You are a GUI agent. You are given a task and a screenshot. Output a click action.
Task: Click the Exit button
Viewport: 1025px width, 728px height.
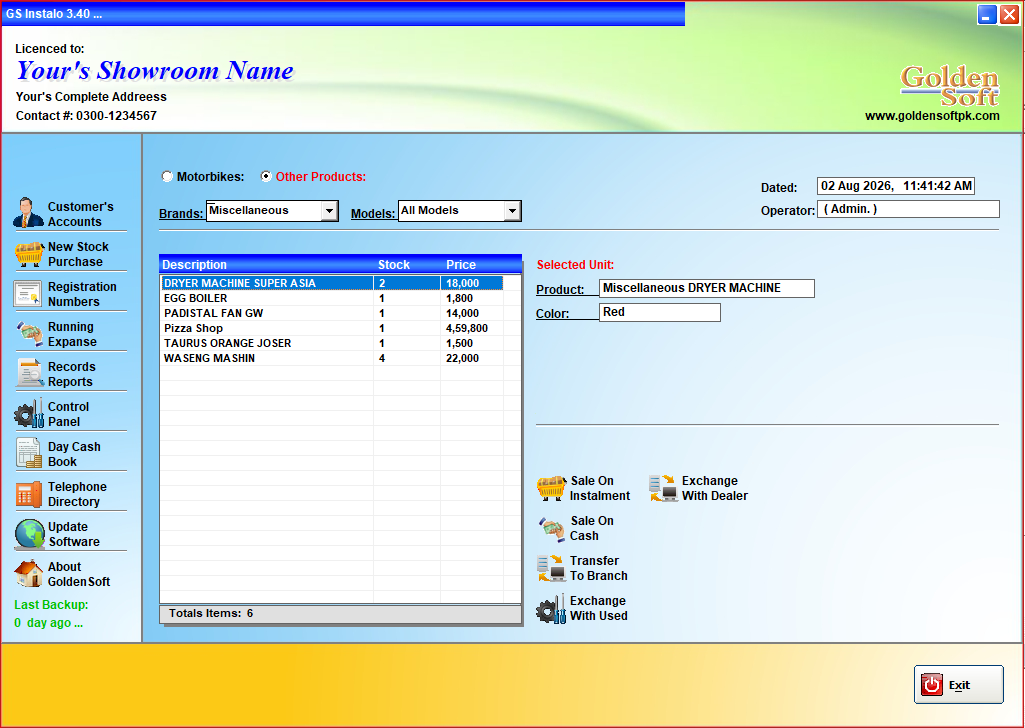click(958, 684)
